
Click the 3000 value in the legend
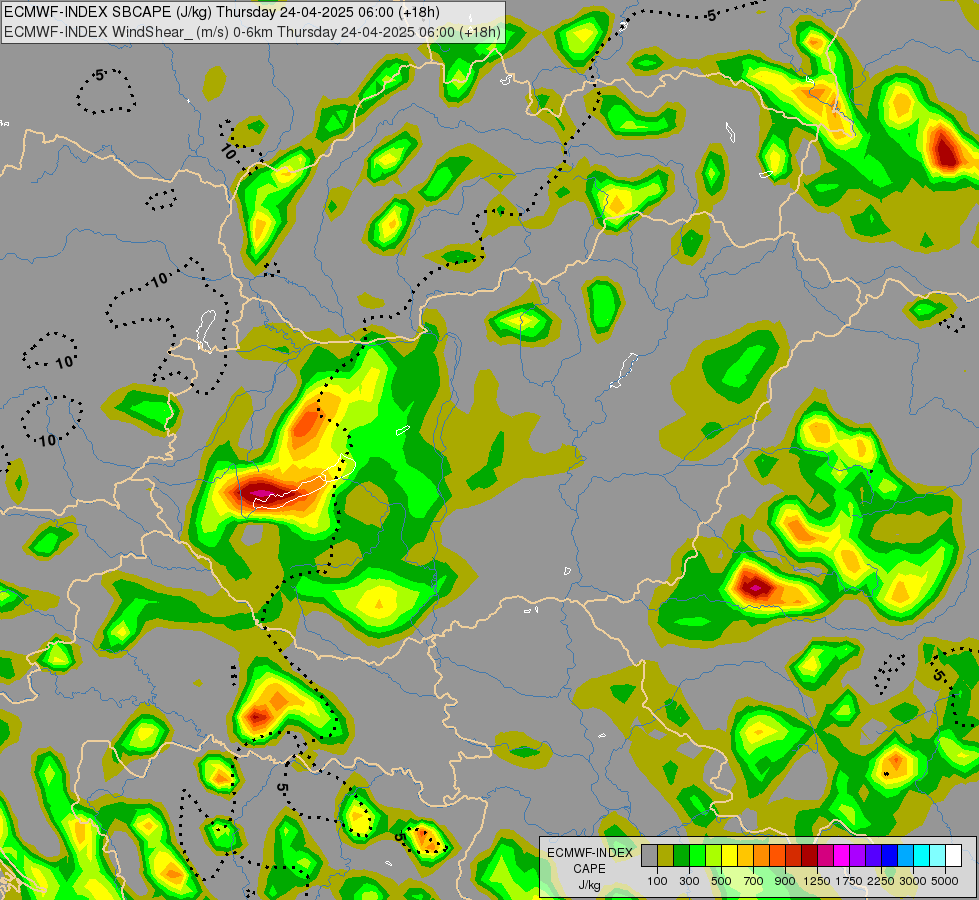913,881
